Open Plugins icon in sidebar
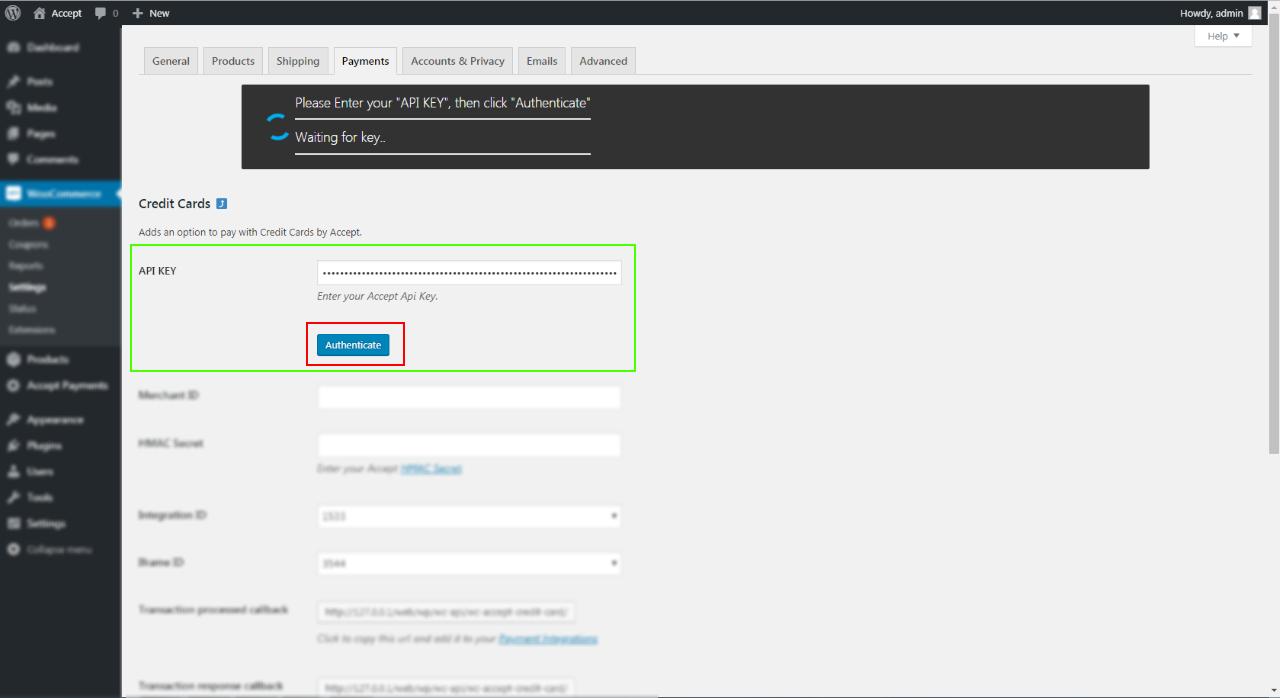The height and width of the screenshot is (698, 1280). point(13,445)
